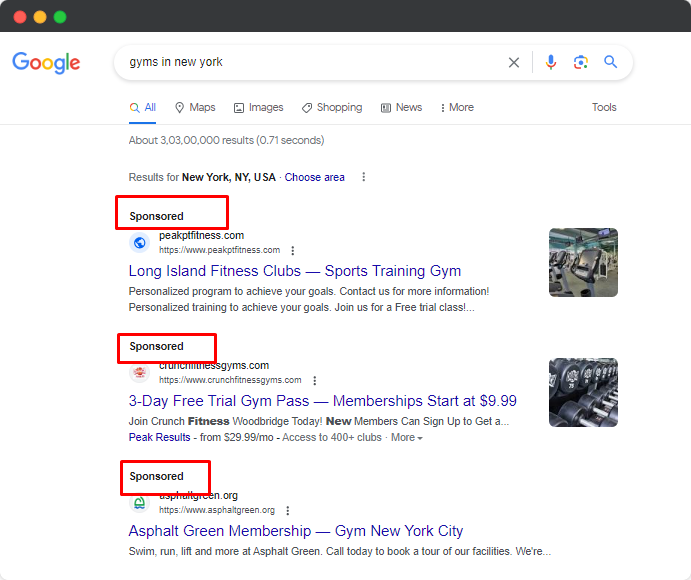Open the 'Peak Results' sitelink
The width and height of the screenshot is (691, 580).
pyautogui.click(x=160, y=437)
